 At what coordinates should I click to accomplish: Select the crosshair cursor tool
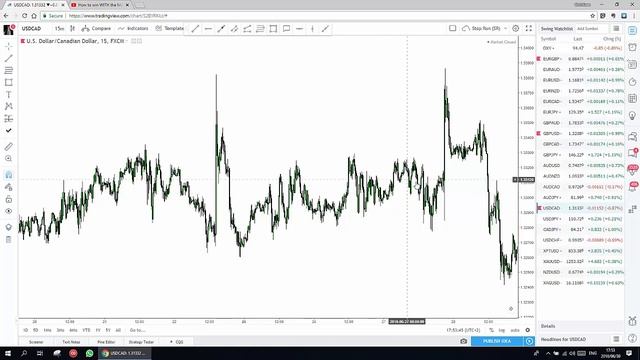click(x=9, y=46)
